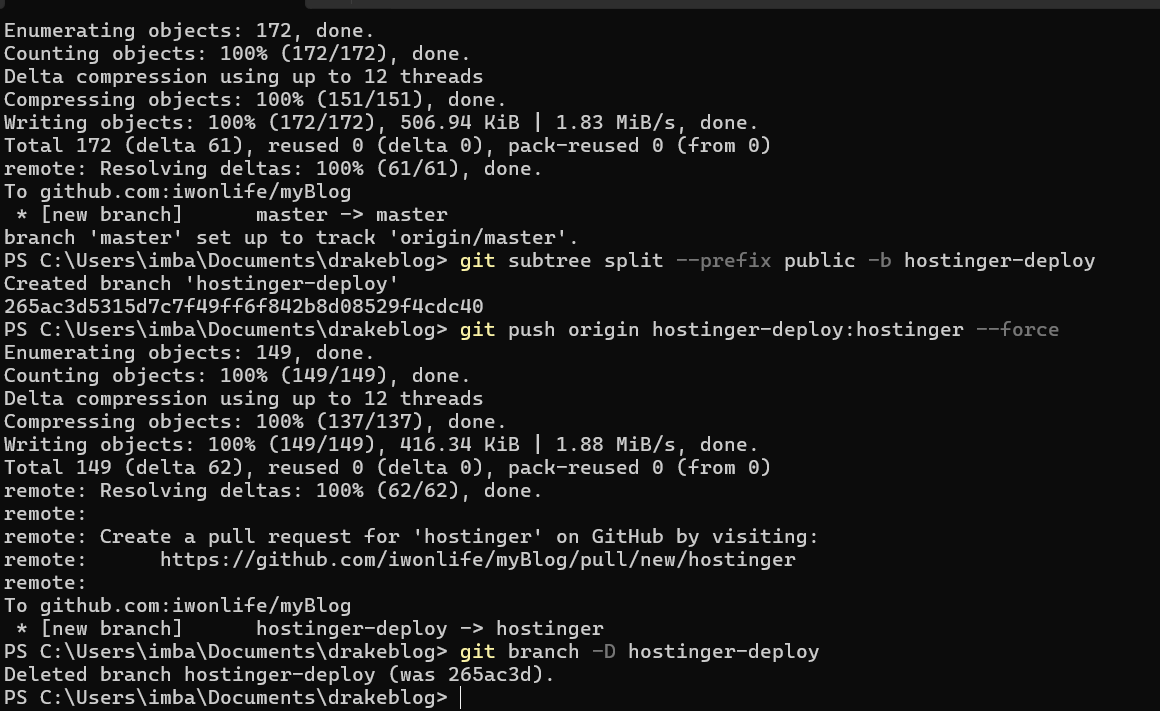Viewport: 1160px width, 711px height.
Task: Click the 'hostinger-deploy -> hostinger' new branch line
Action: click(429, 629)
